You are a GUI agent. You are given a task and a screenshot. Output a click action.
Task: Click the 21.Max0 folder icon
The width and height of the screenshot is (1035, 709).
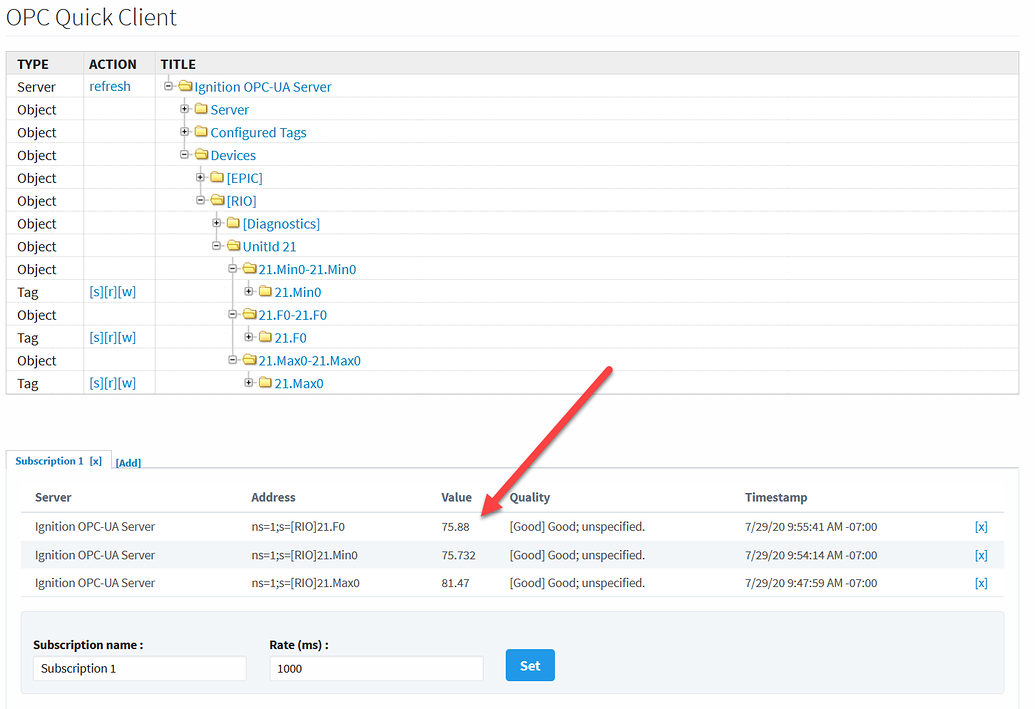266,383
